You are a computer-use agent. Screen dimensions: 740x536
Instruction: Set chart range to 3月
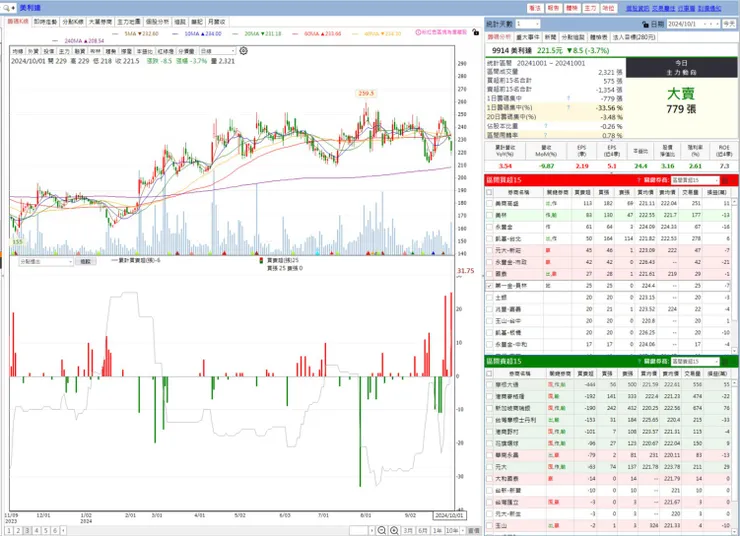click(x=408, y=531)
